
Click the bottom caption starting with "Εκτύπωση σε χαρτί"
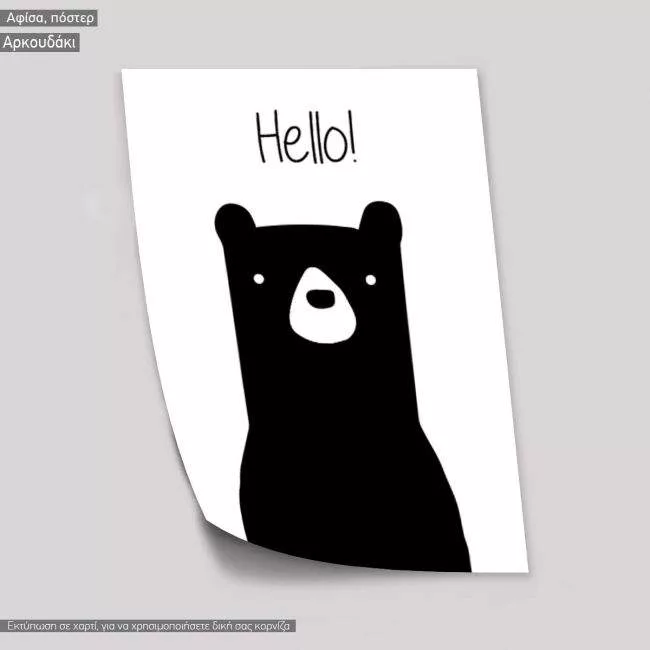click(150, 626)
